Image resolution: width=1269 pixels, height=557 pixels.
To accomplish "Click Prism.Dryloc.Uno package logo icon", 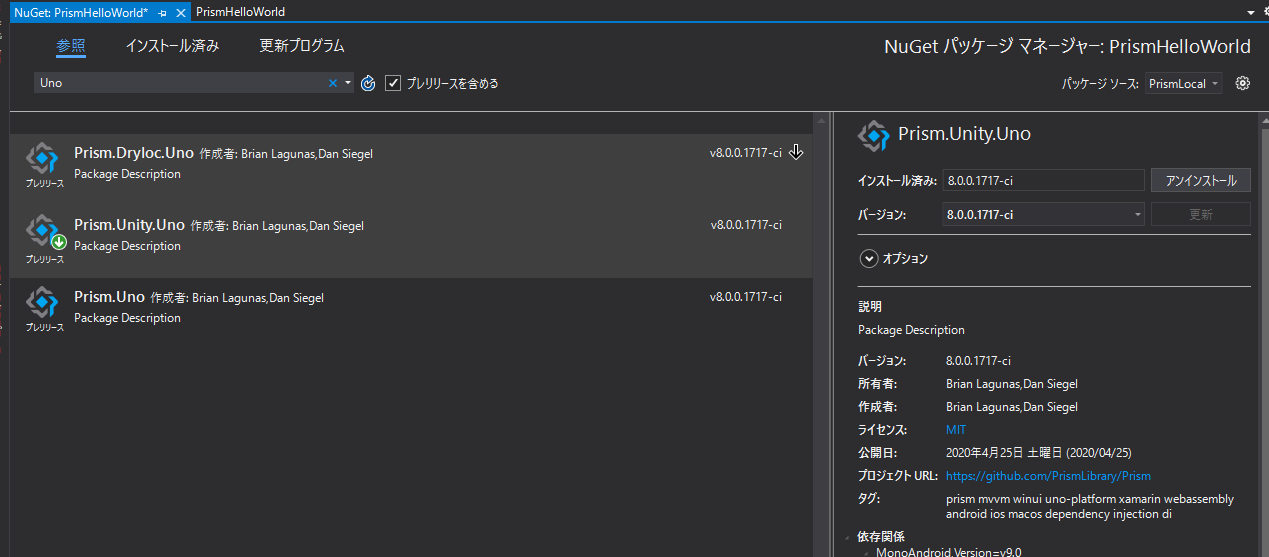I will pyautogui.click(x=43, y=158).
